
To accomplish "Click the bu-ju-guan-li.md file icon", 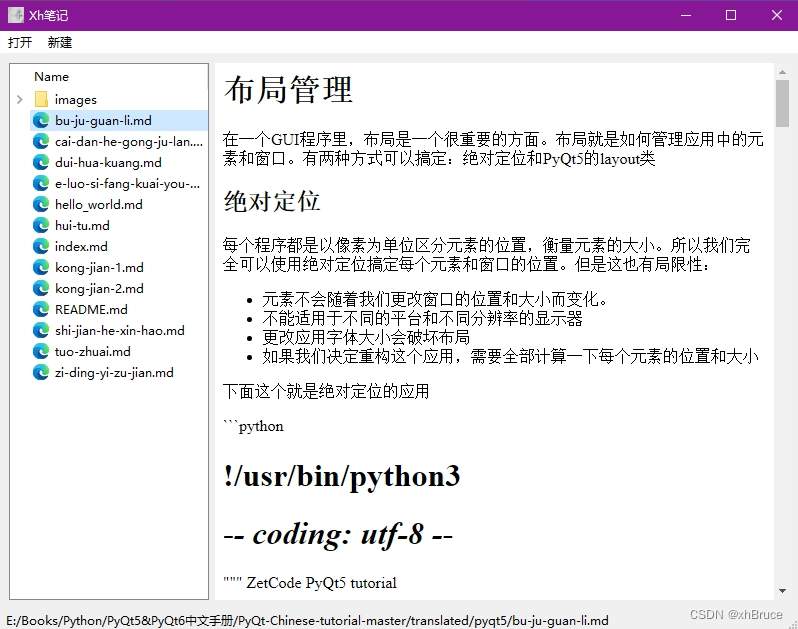I will coord(41,121).
